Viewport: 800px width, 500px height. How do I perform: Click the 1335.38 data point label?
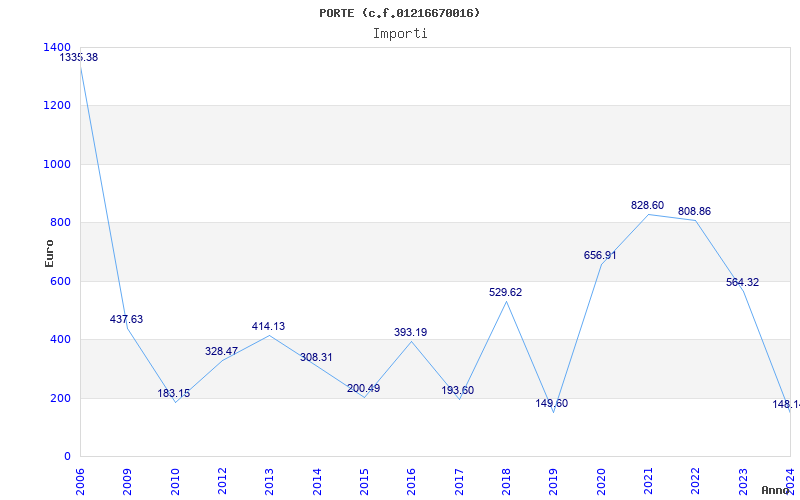tap(79, 58)
